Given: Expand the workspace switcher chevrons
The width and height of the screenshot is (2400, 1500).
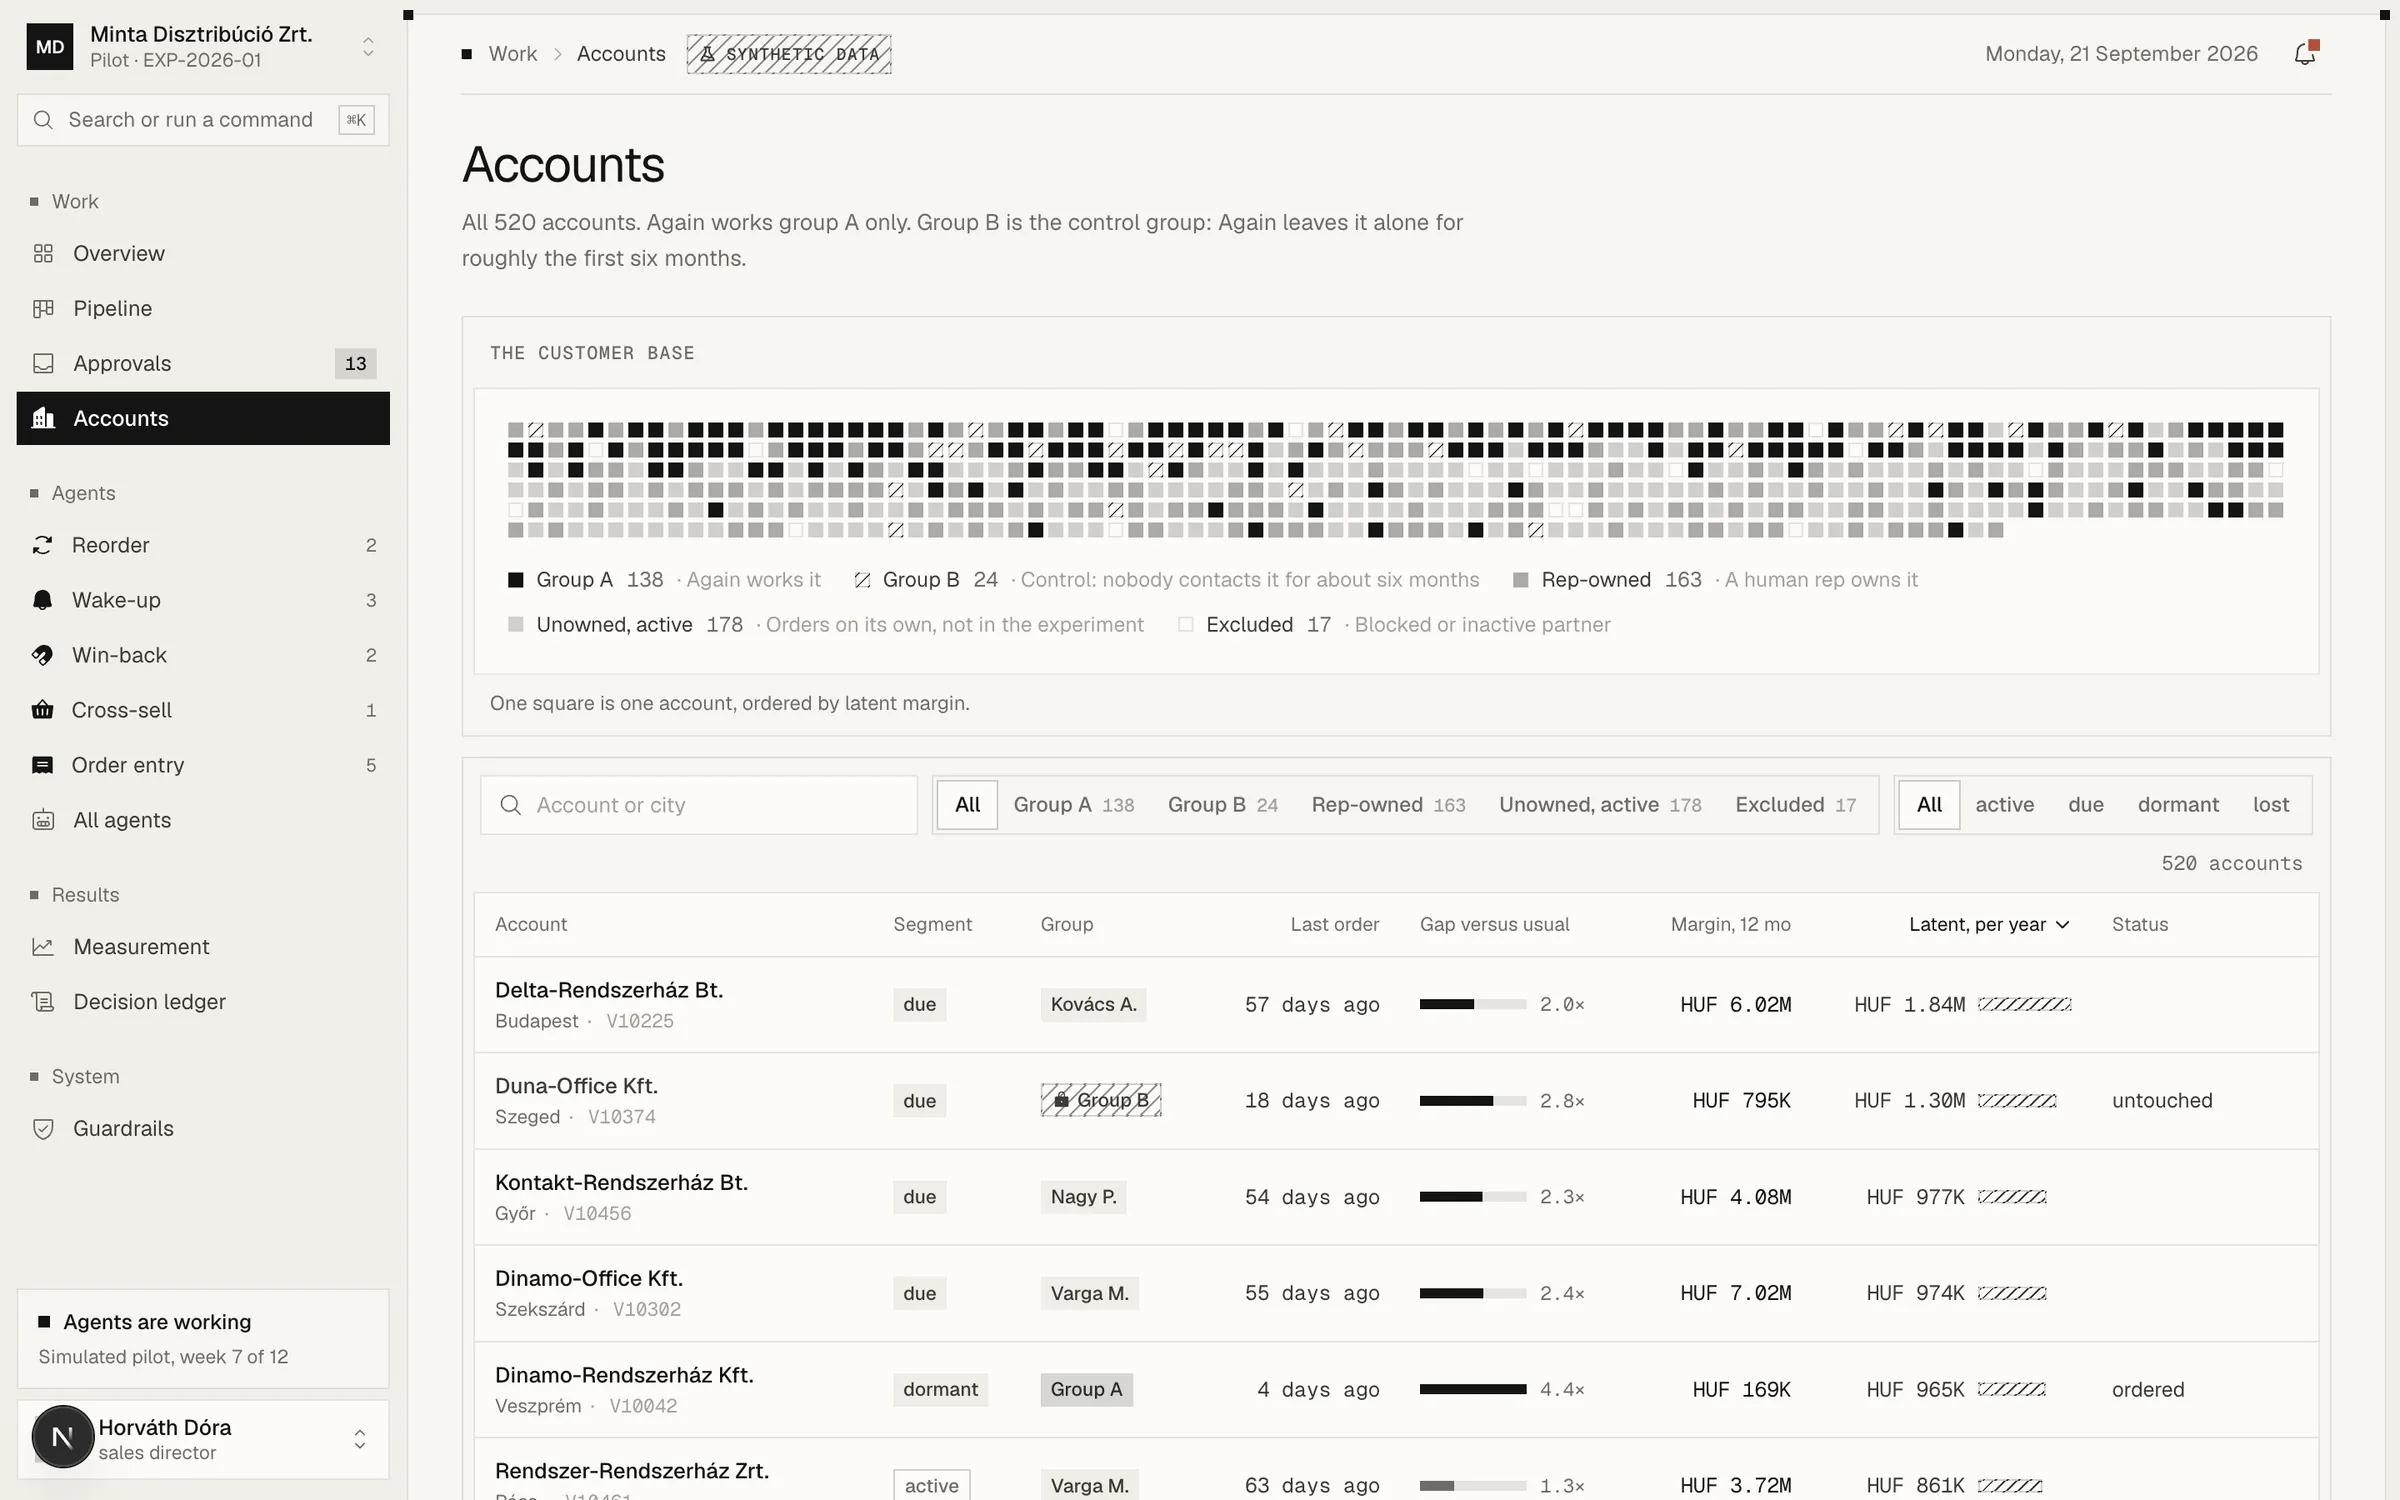Looking at the screenshot, I should point(368,47).
